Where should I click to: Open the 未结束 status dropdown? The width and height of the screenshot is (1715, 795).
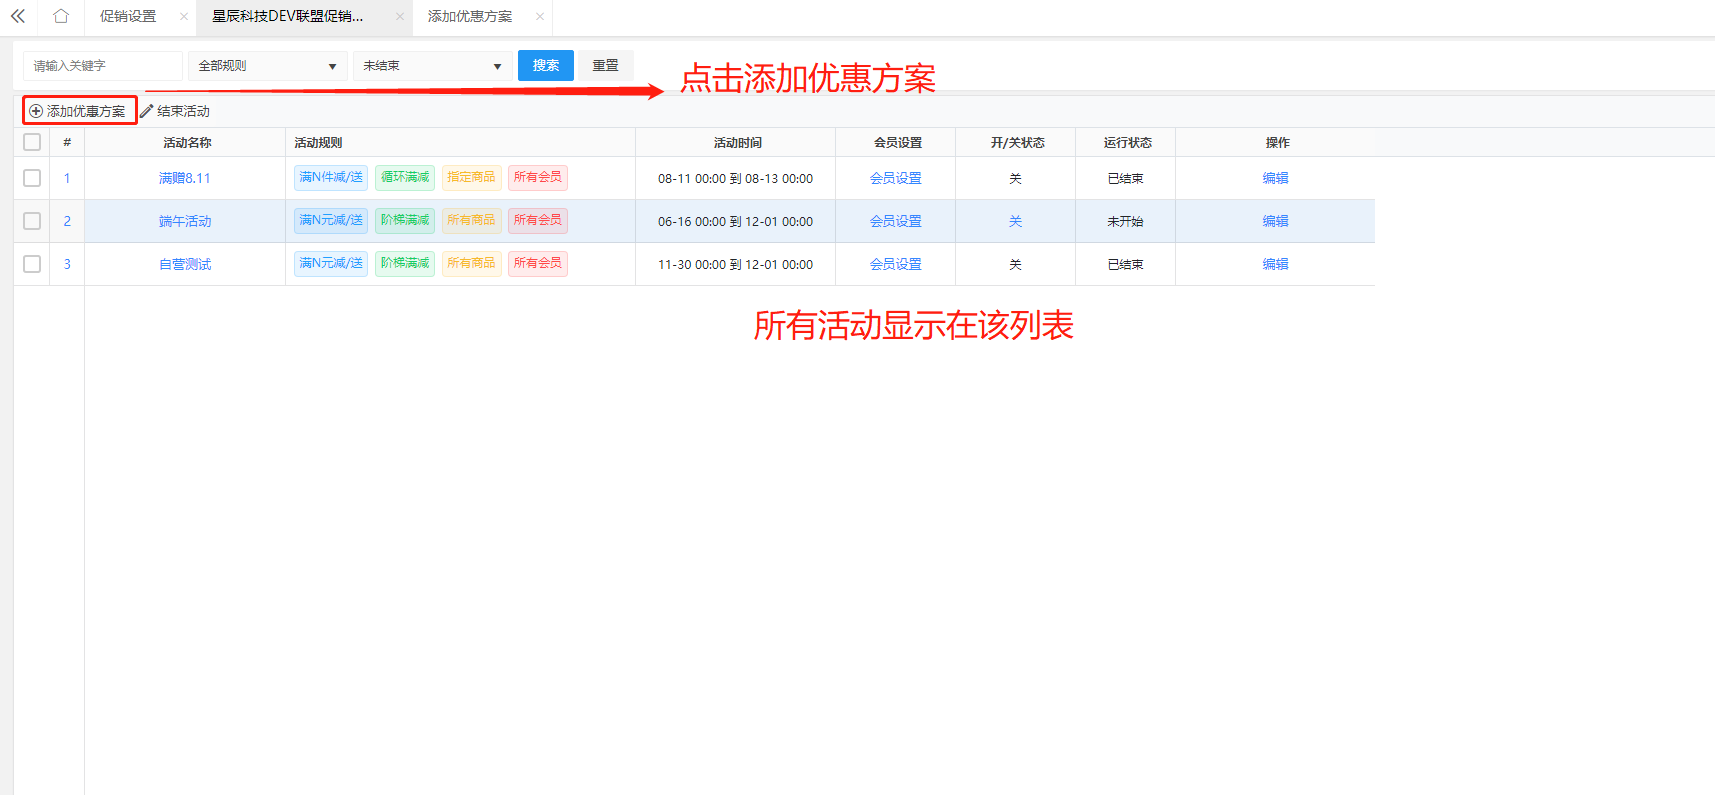point(432,66)
